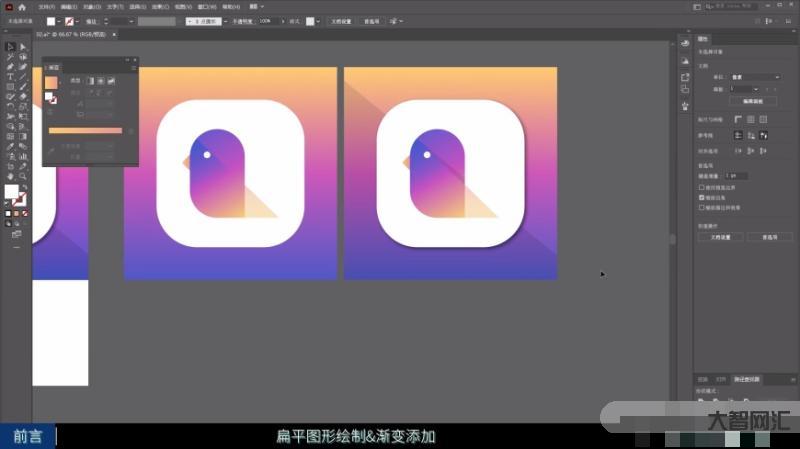Show the rulers using the ruler icon
This screenshot has width=800, height=449.
click(x=739, y=119)
